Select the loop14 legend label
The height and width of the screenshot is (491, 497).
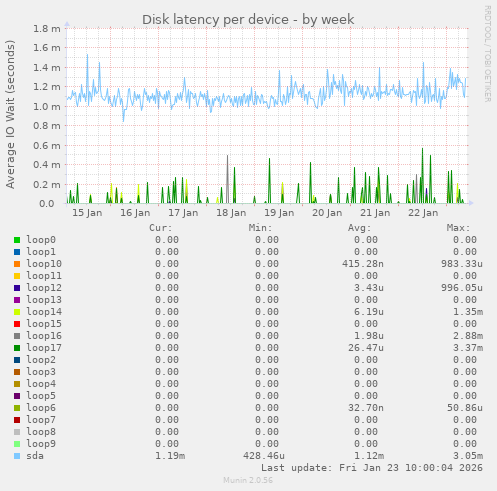44,312
